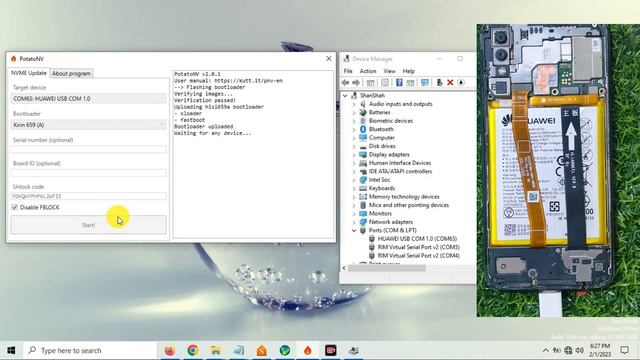Expand Audio inputs and outputs node
This screenshot has width=640, height=360.
click(354, 104)
